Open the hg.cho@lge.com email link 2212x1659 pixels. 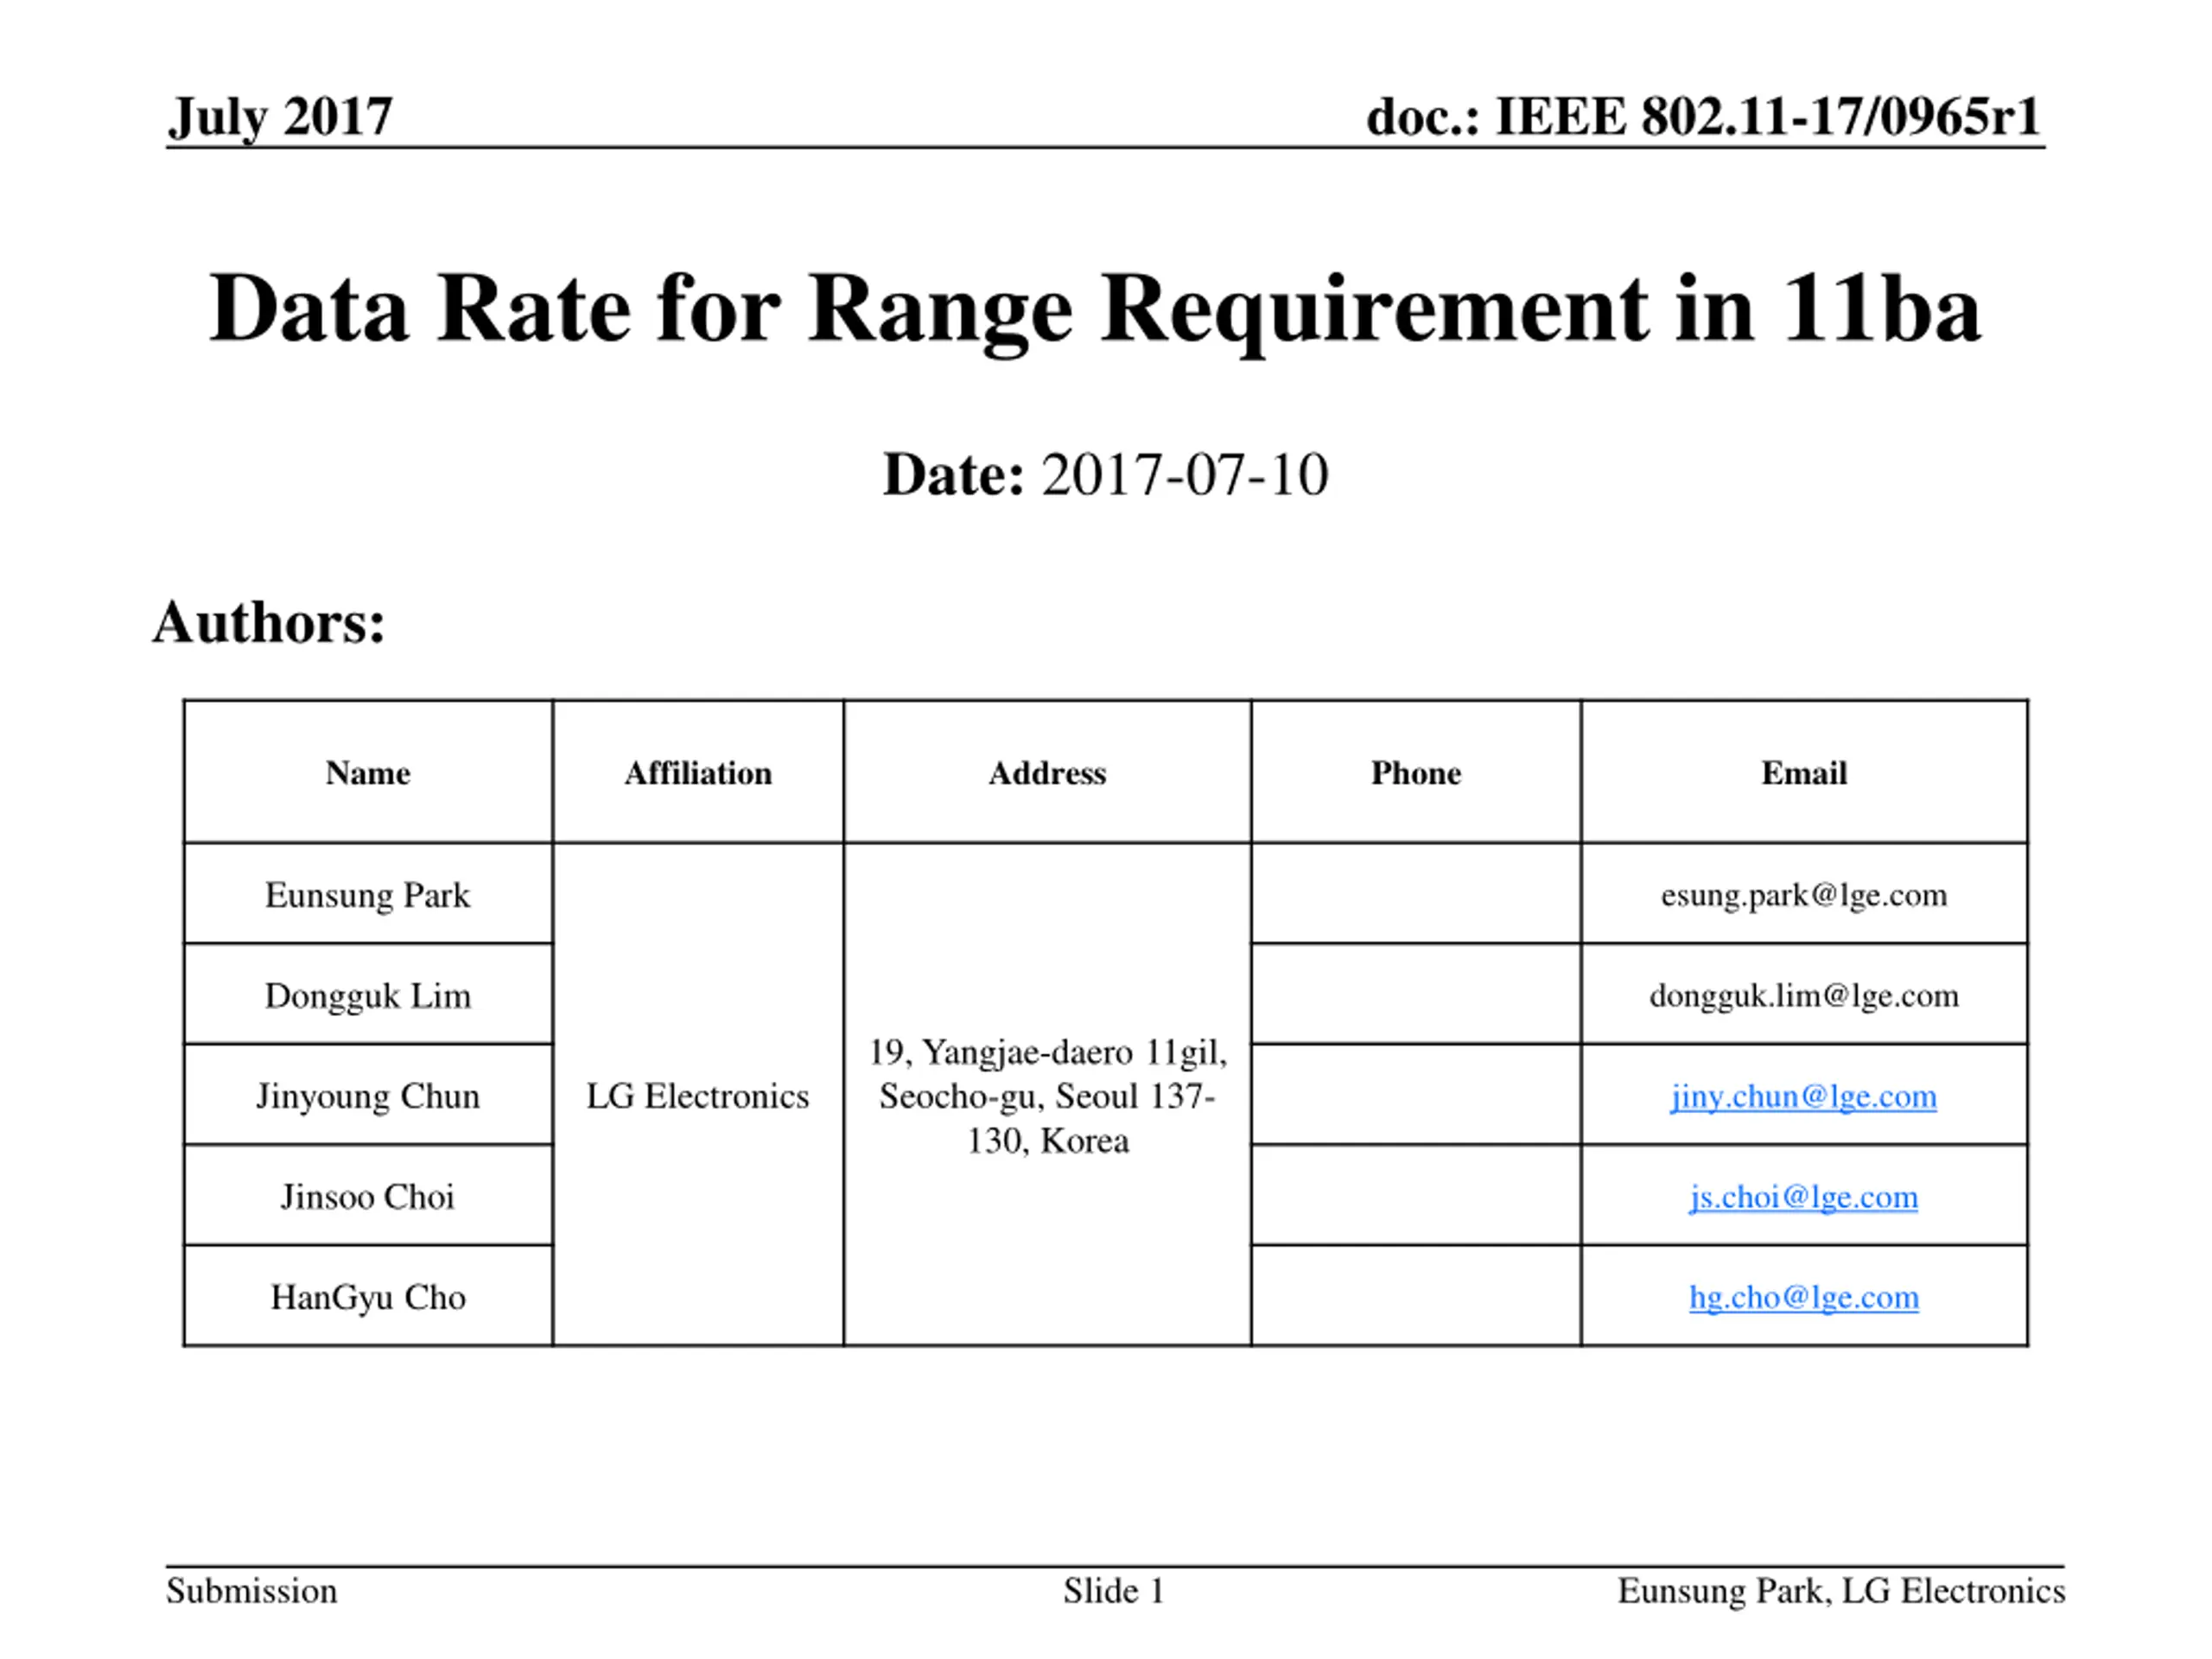1803,1298
